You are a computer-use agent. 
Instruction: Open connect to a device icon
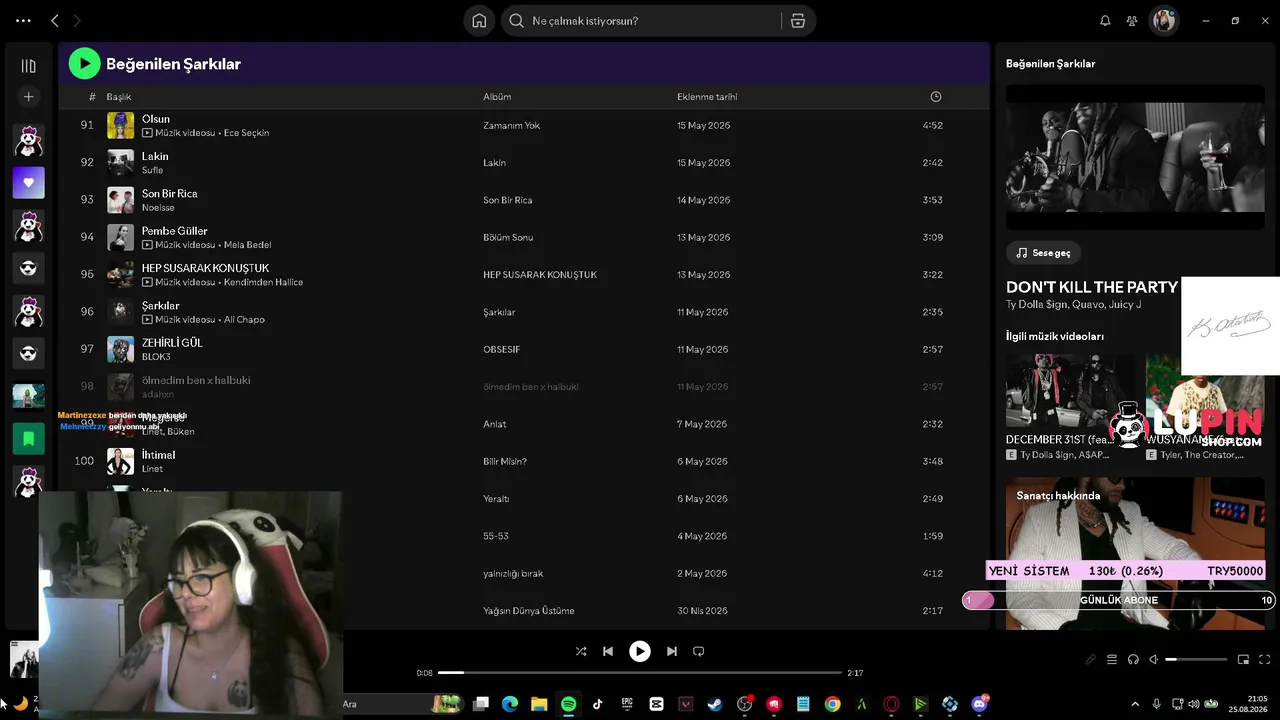1133,660
